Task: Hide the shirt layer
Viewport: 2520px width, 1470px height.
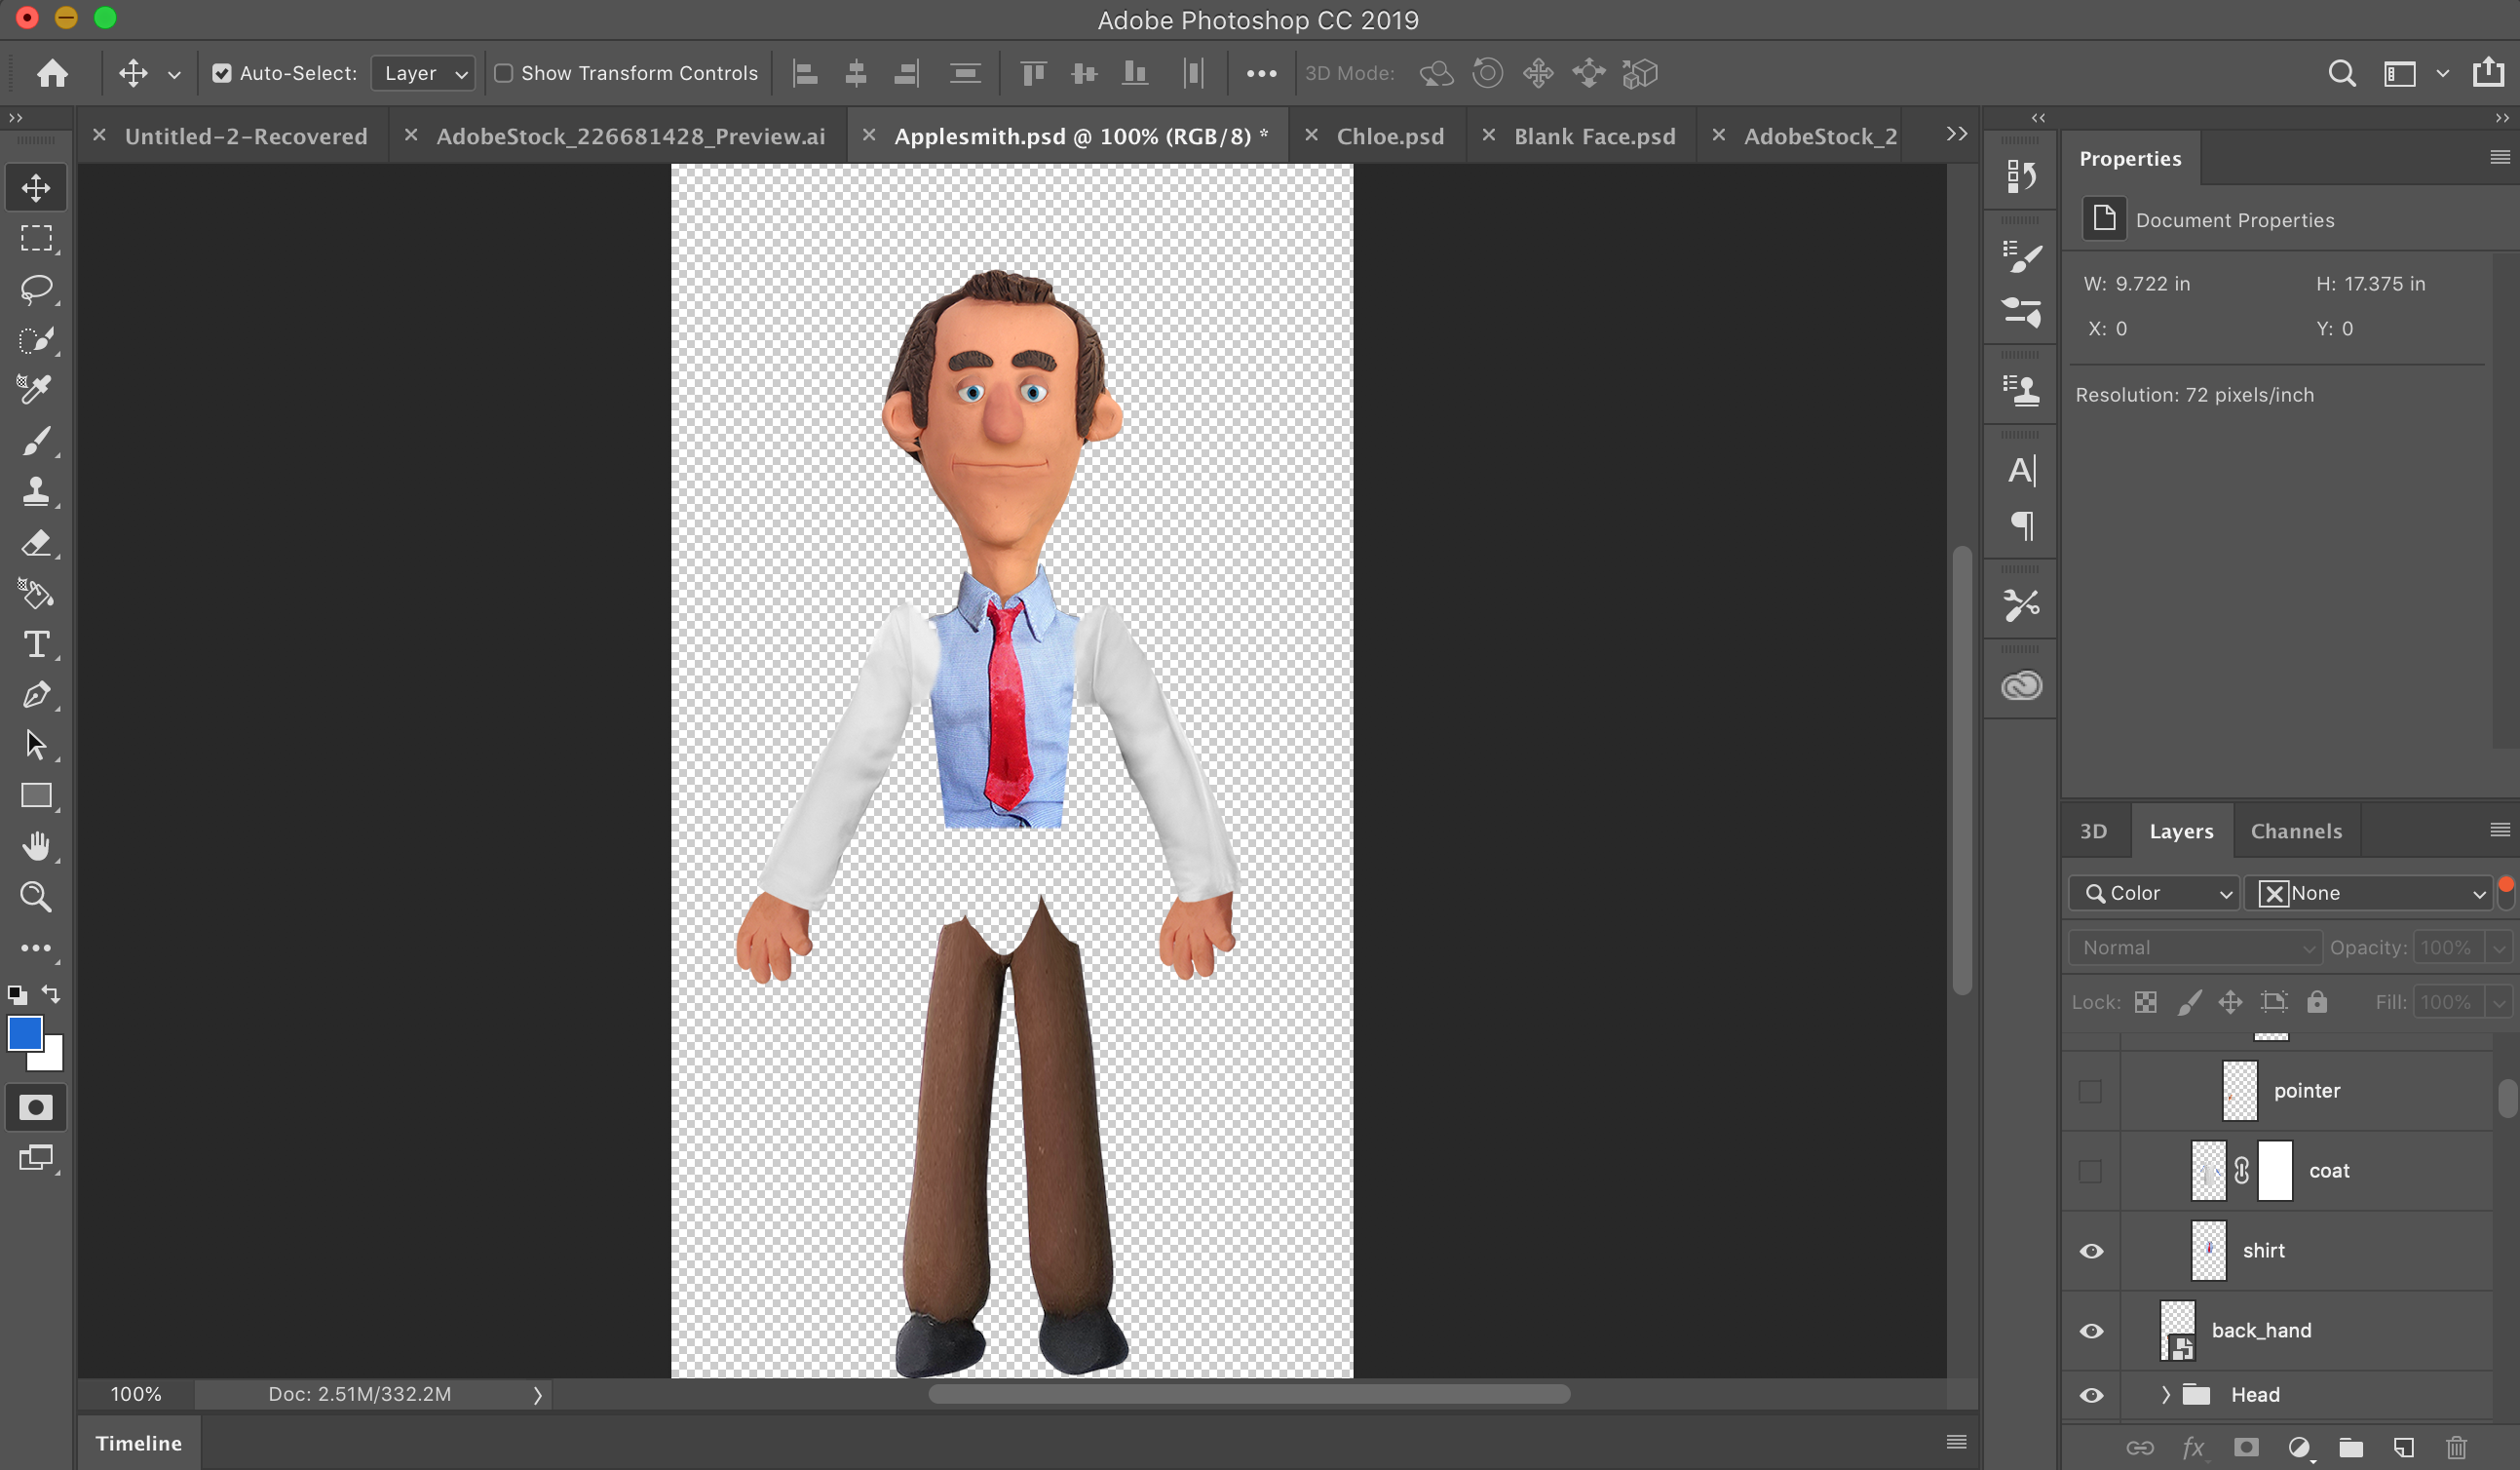Action: click(2090, 1251)
